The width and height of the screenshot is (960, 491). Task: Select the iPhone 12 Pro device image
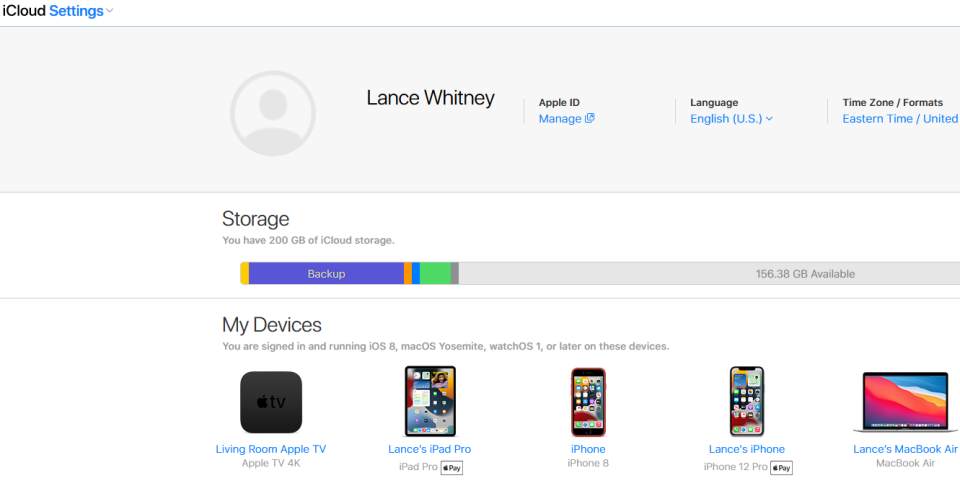(747, 401)
